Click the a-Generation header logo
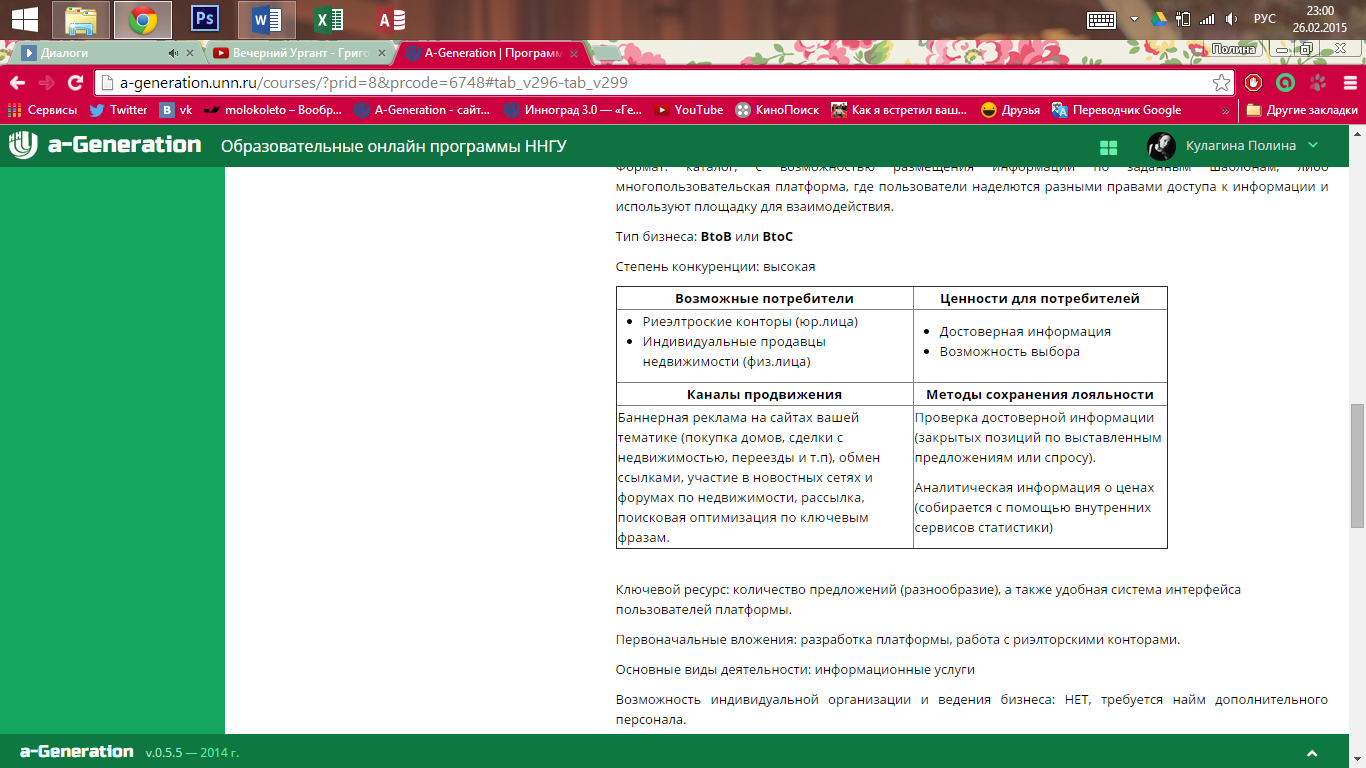Image resolution: width=1366 pixels, height=768 pixels. (x=105, y=145)
